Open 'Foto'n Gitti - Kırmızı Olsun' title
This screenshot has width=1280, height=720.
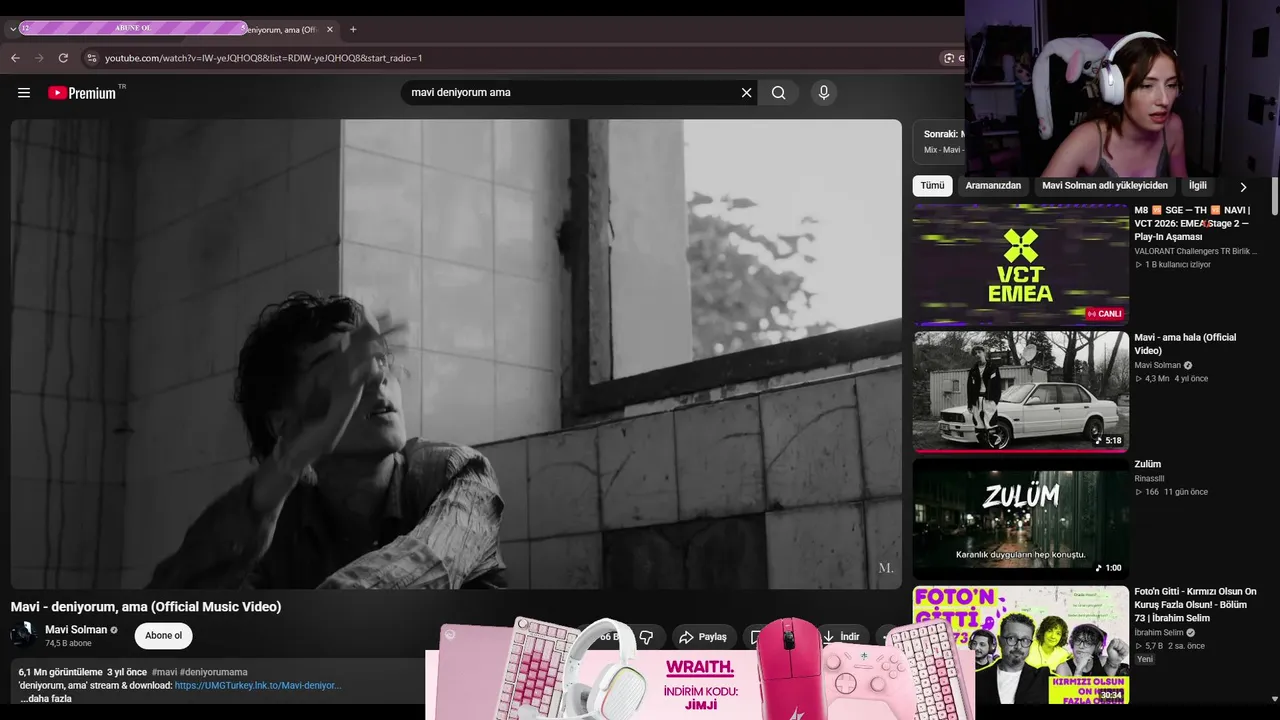1196,605
